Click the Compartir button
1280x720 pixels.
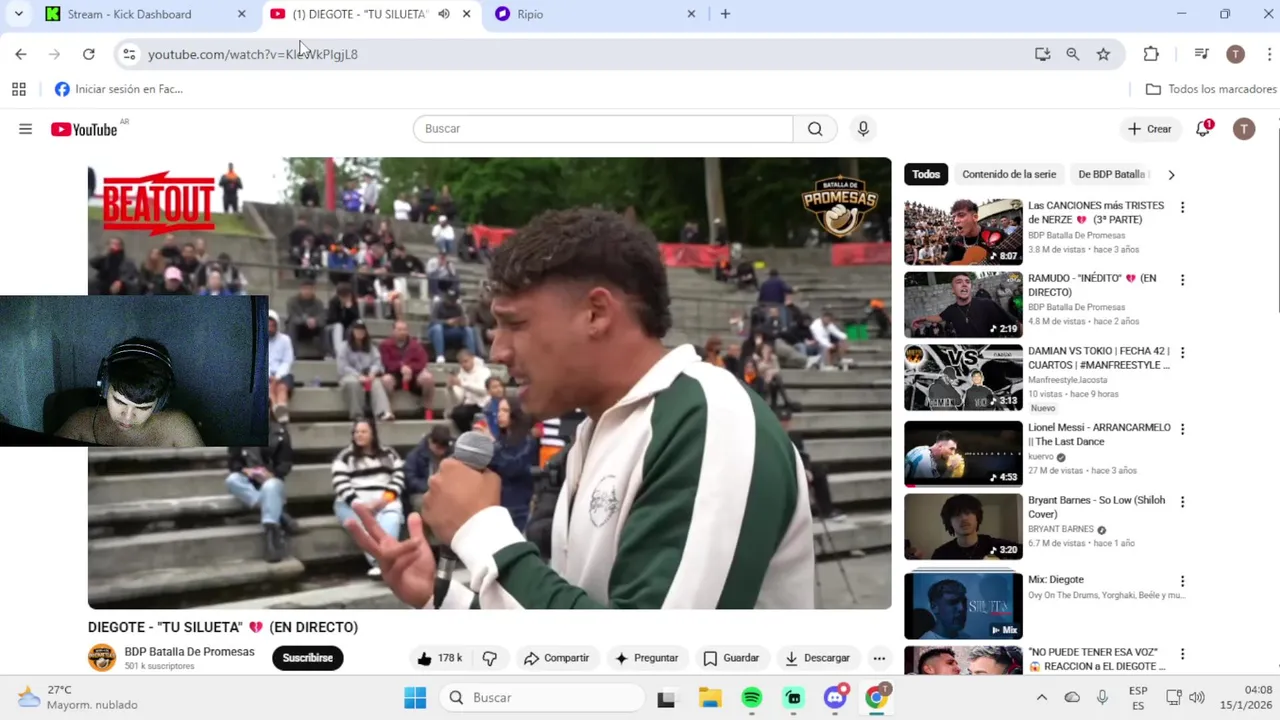(x=557, y=658)
